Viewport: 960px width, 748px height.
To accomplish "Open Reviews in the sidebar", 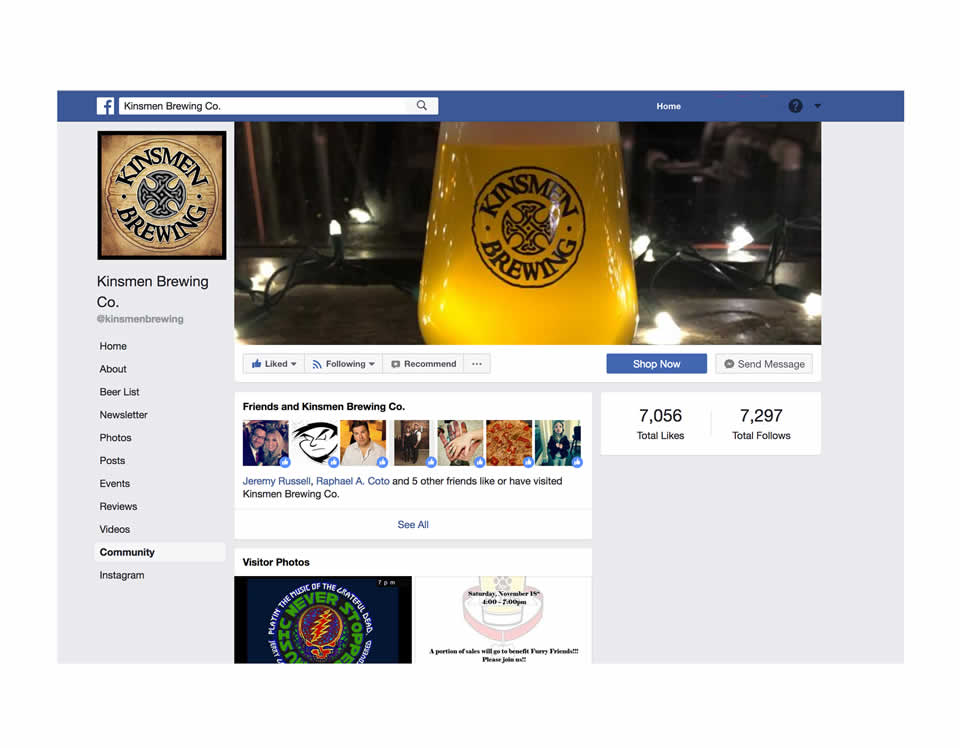I will (x=118, y=506).
